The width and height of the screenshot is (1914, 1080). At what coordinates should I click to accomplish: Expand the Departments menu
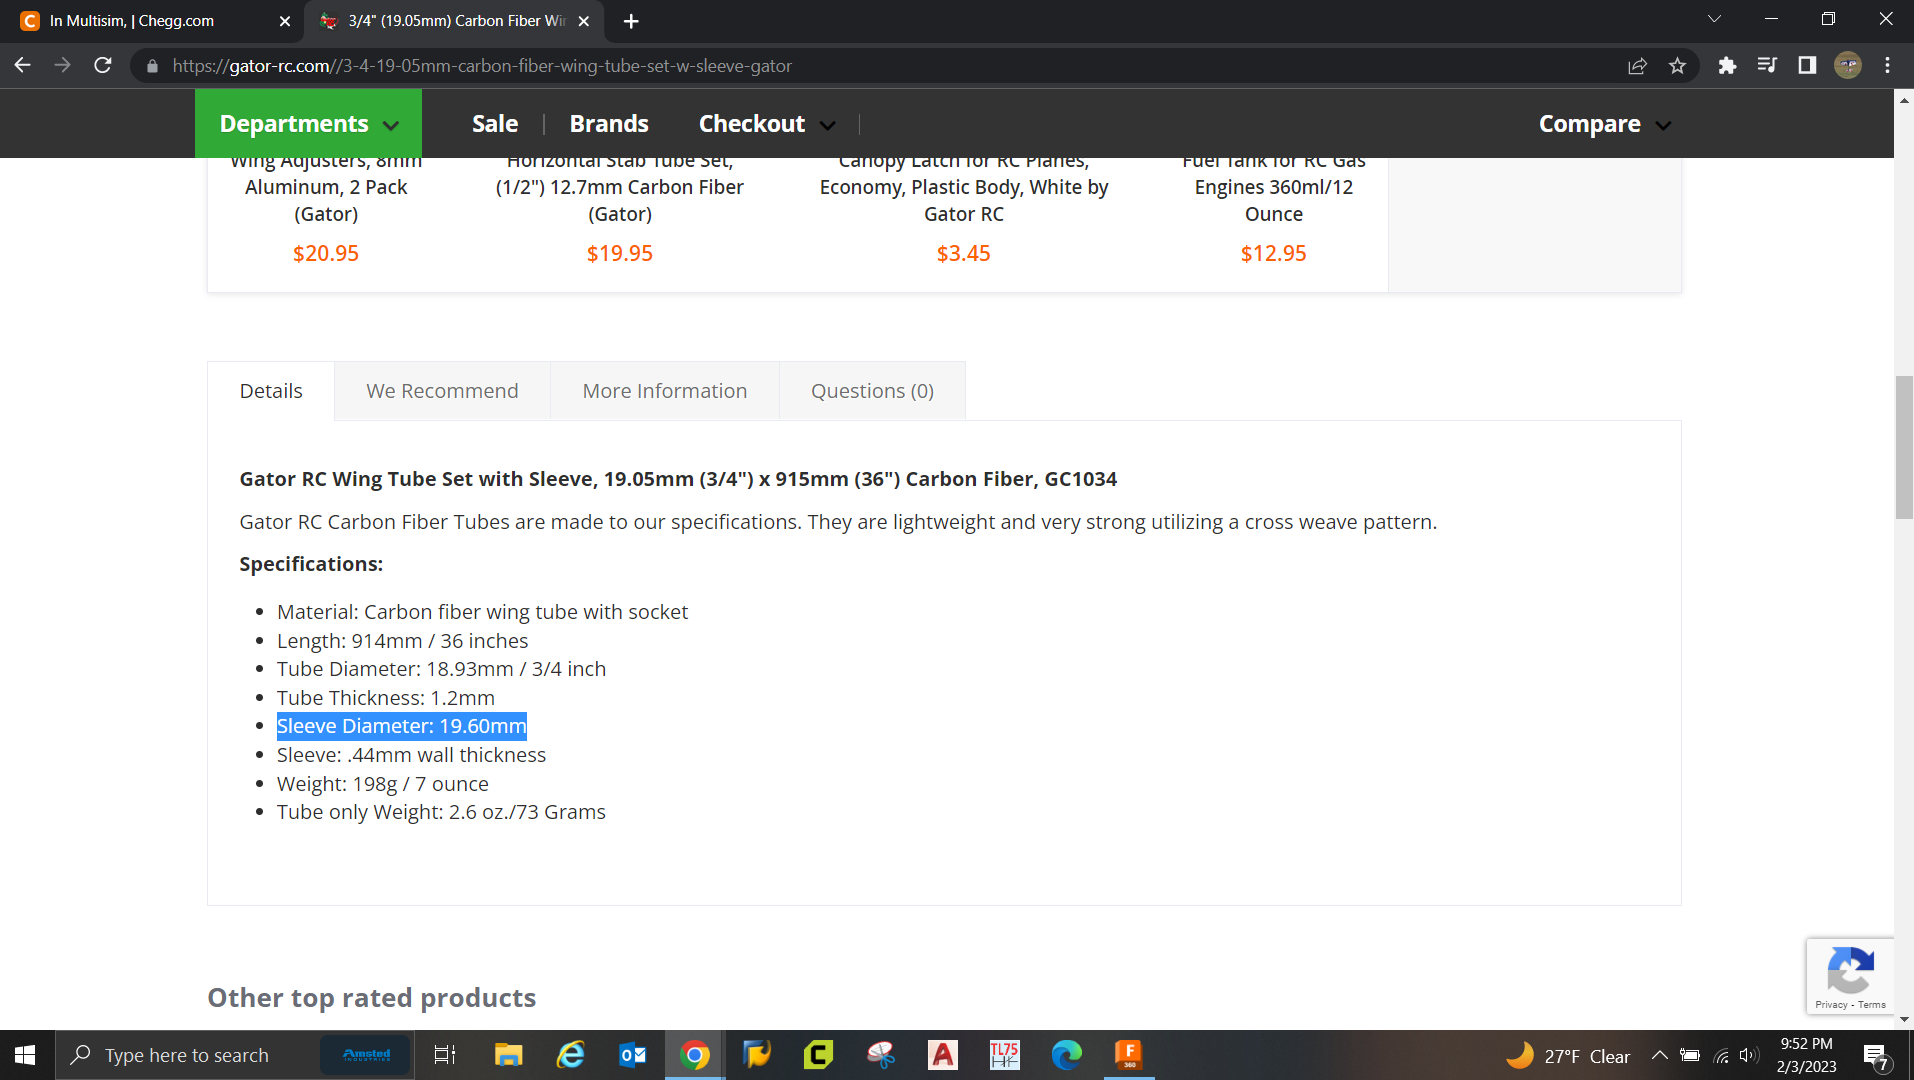click(x=308, y=124)
